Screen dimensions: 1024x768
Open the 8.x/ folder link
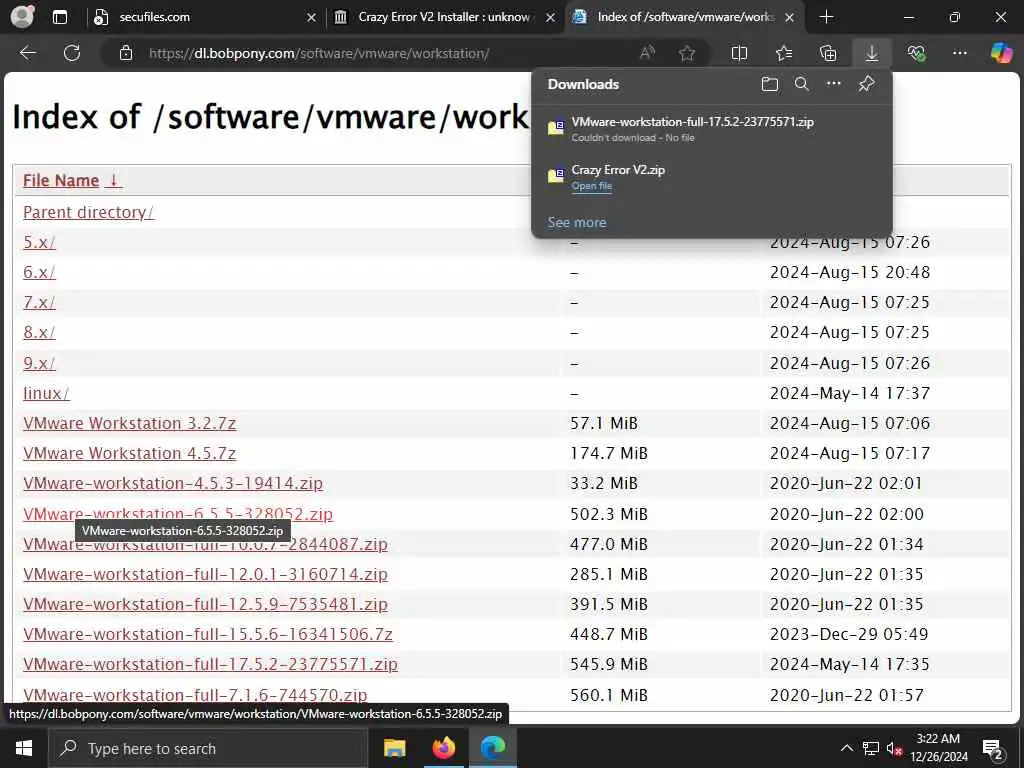pyautogui.click(x=39, y=332)
